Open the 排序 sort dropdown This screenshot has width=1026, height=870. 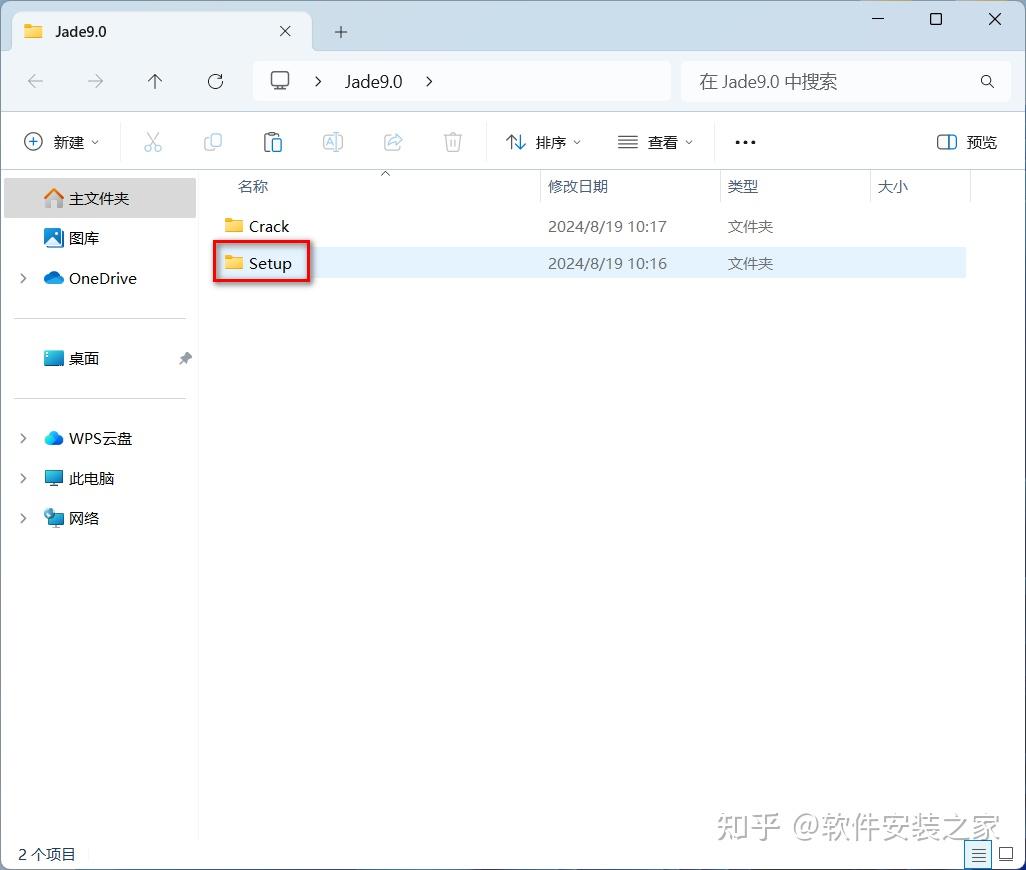point(543,141)
